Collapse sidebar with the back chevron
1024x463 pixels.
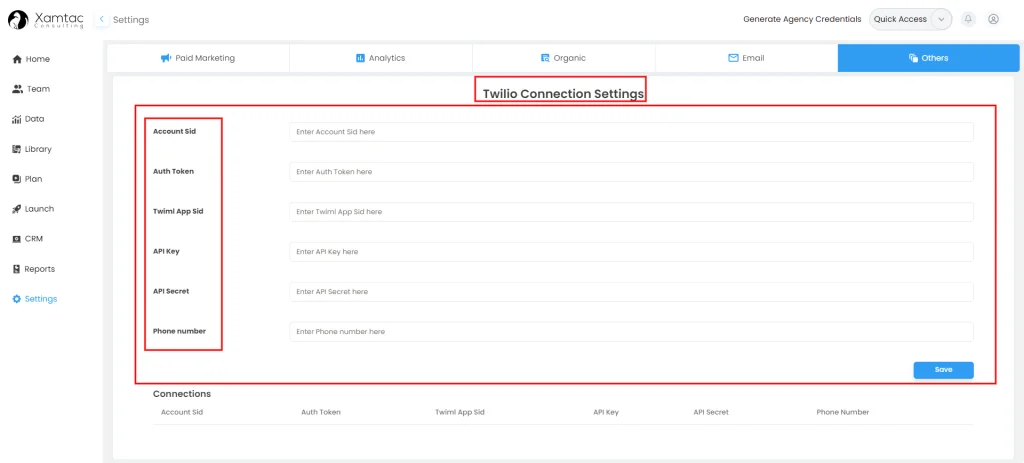point(102,19)
